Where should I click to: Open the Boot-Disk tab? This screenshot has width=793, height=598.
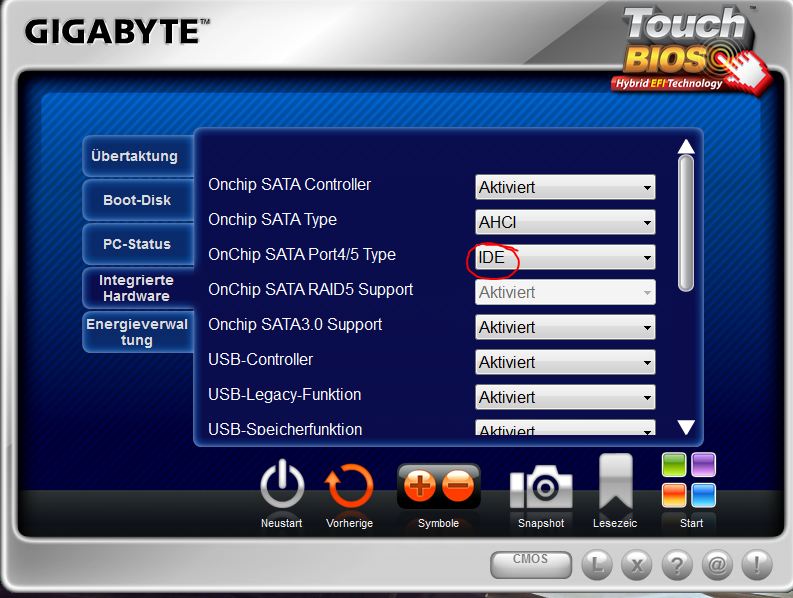138,200
